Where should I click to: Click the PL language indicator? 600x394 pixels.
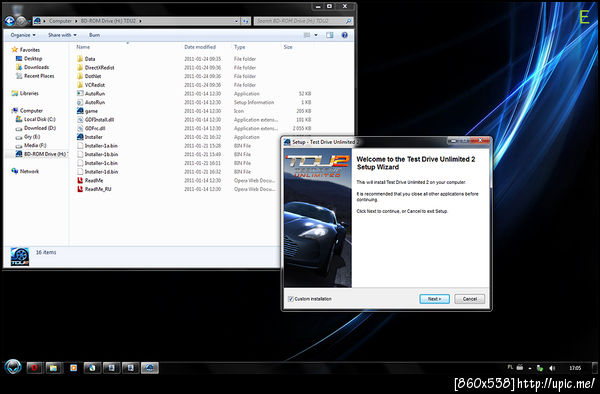click(510, 367)
